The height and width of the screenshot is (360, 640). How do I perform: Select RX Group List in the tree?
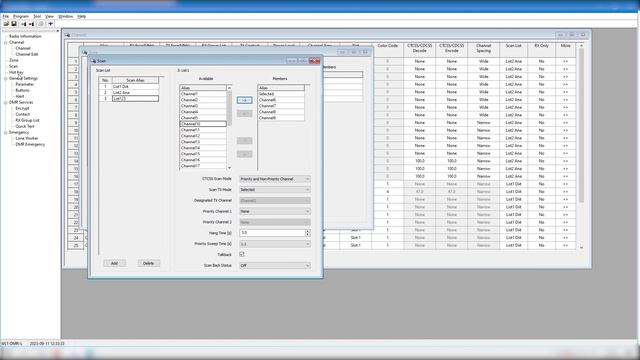(x=27, y=120)
